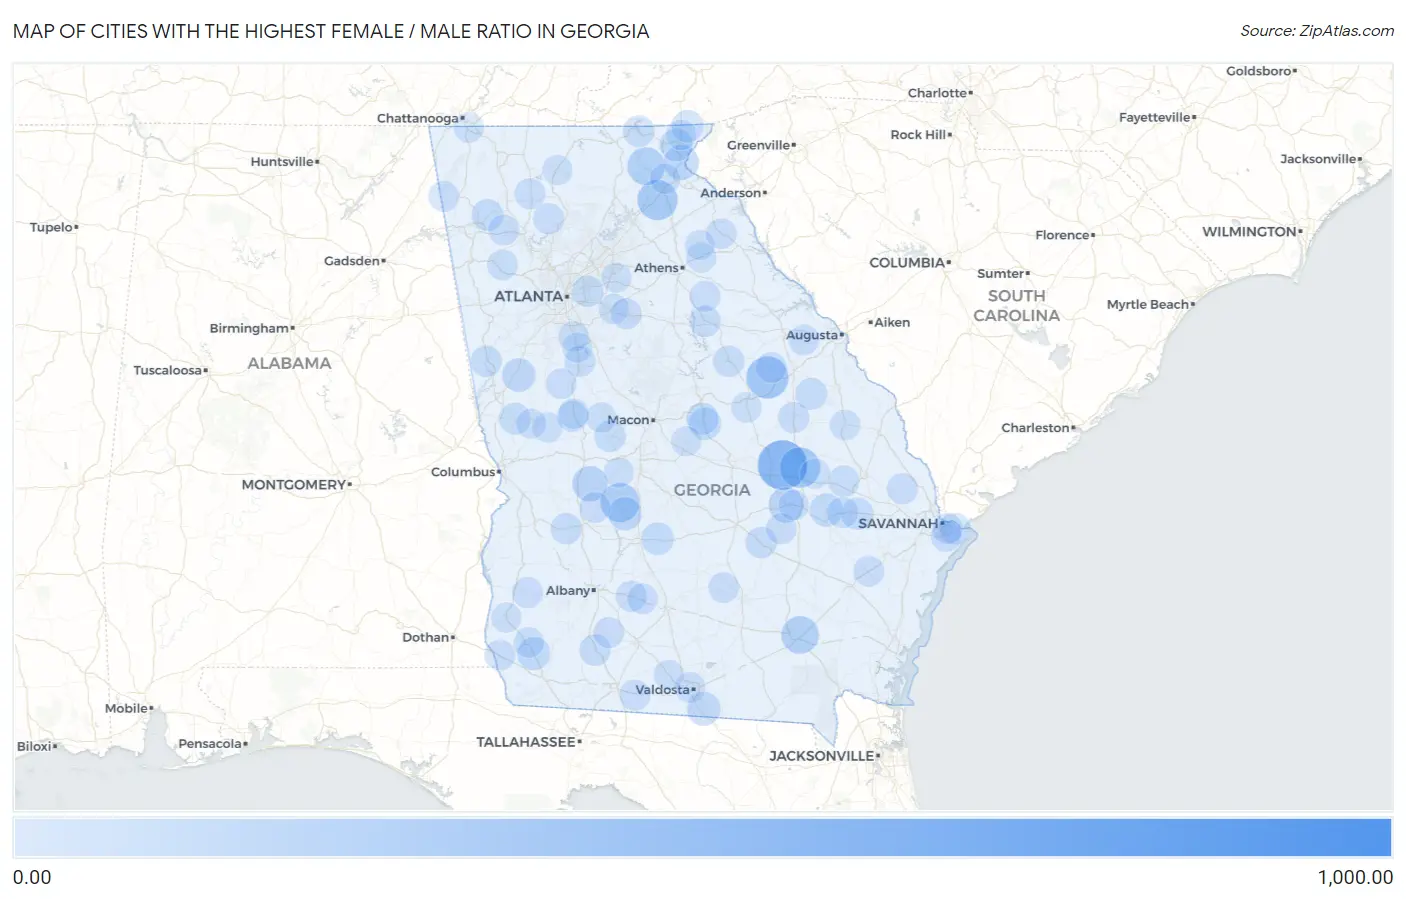Click the Valdosta city label
The image size is (1406, 899).
coord(663,690)
